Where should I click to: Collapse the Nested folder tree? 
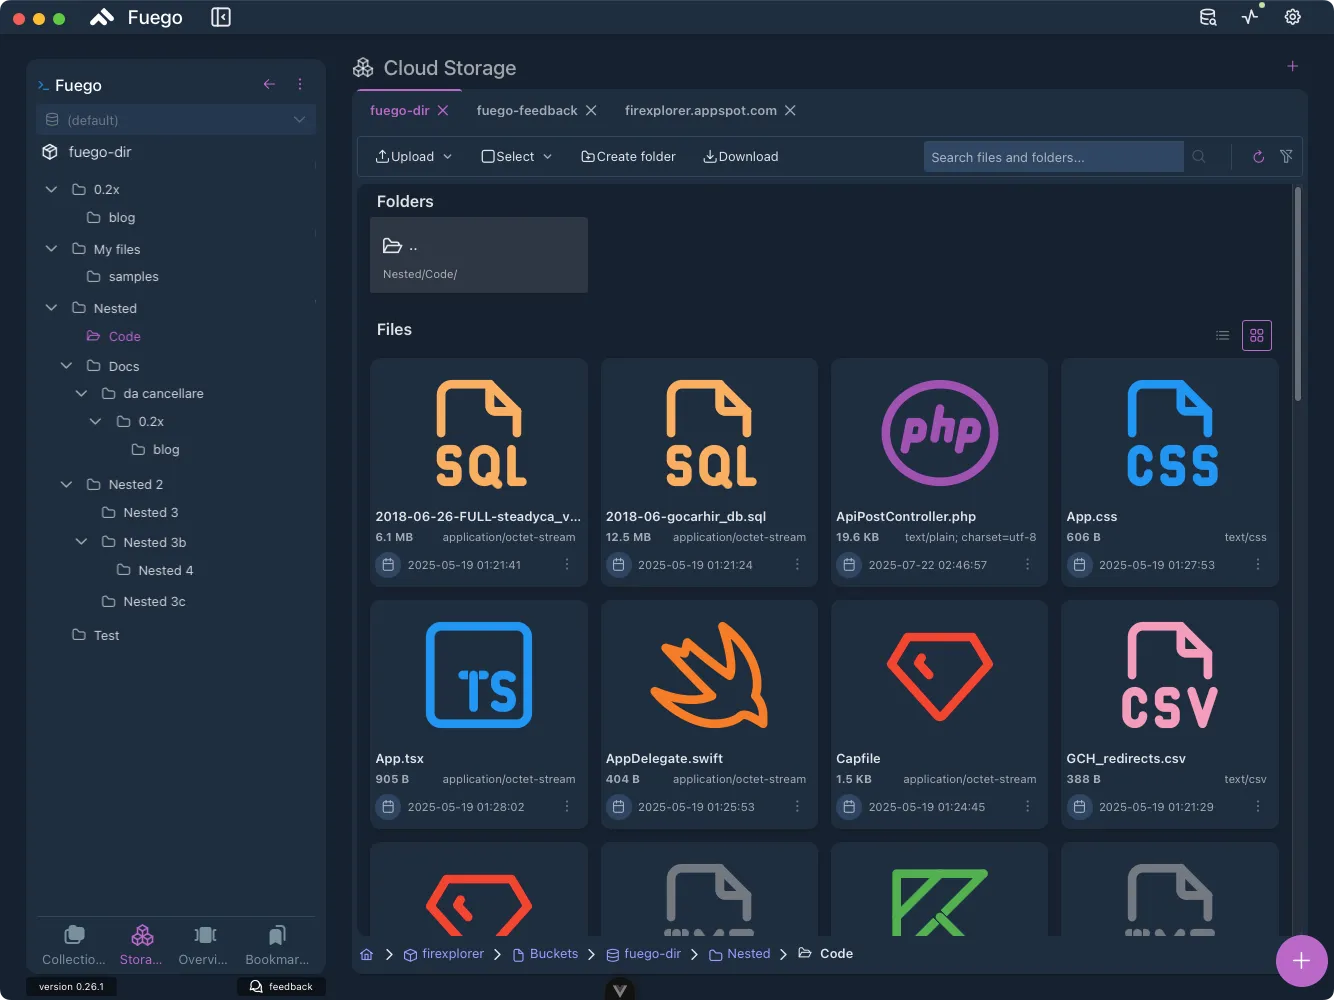(51, 307)
